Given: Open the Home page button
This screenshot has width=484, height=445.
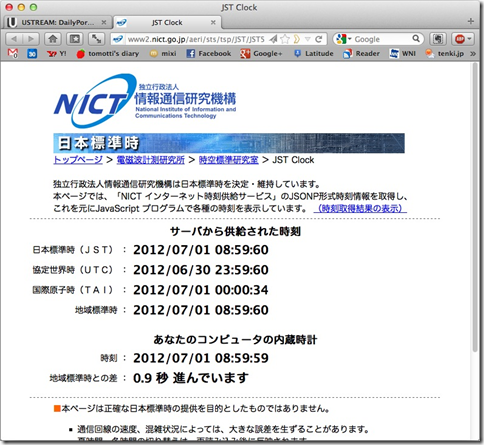Looking at the screenshot, I should [53, 39].
